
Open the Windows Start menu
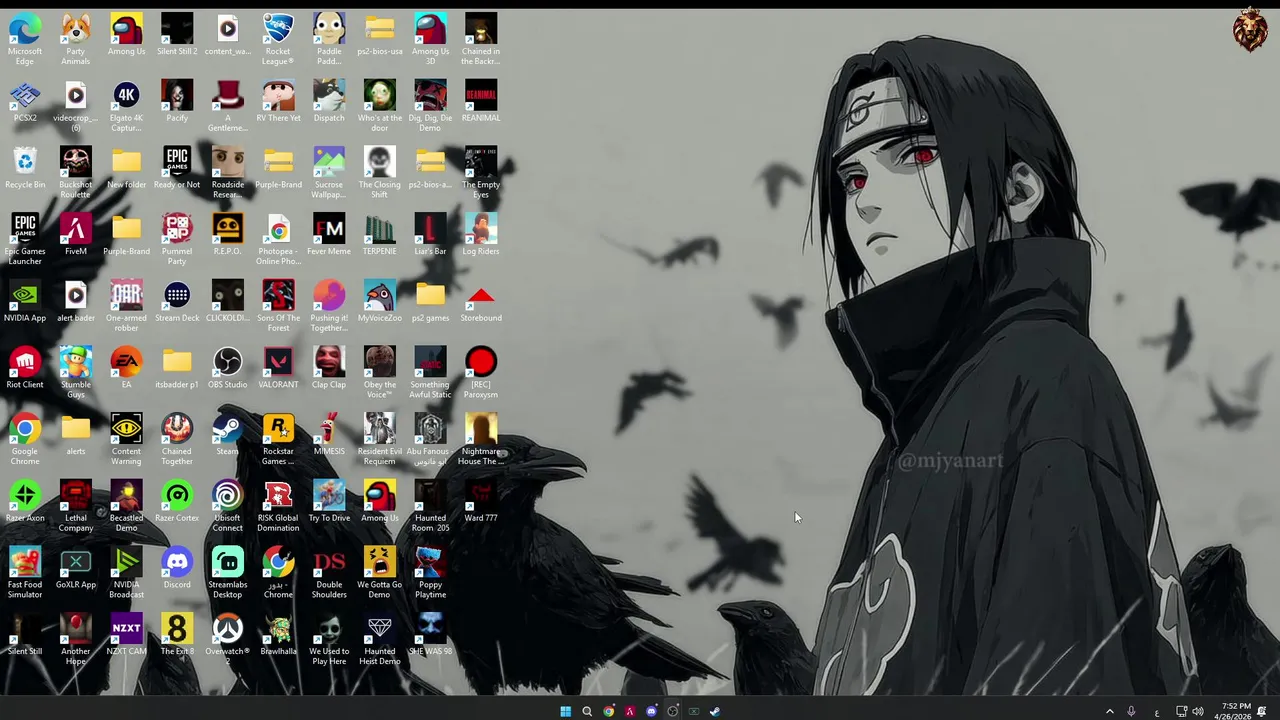565,711
